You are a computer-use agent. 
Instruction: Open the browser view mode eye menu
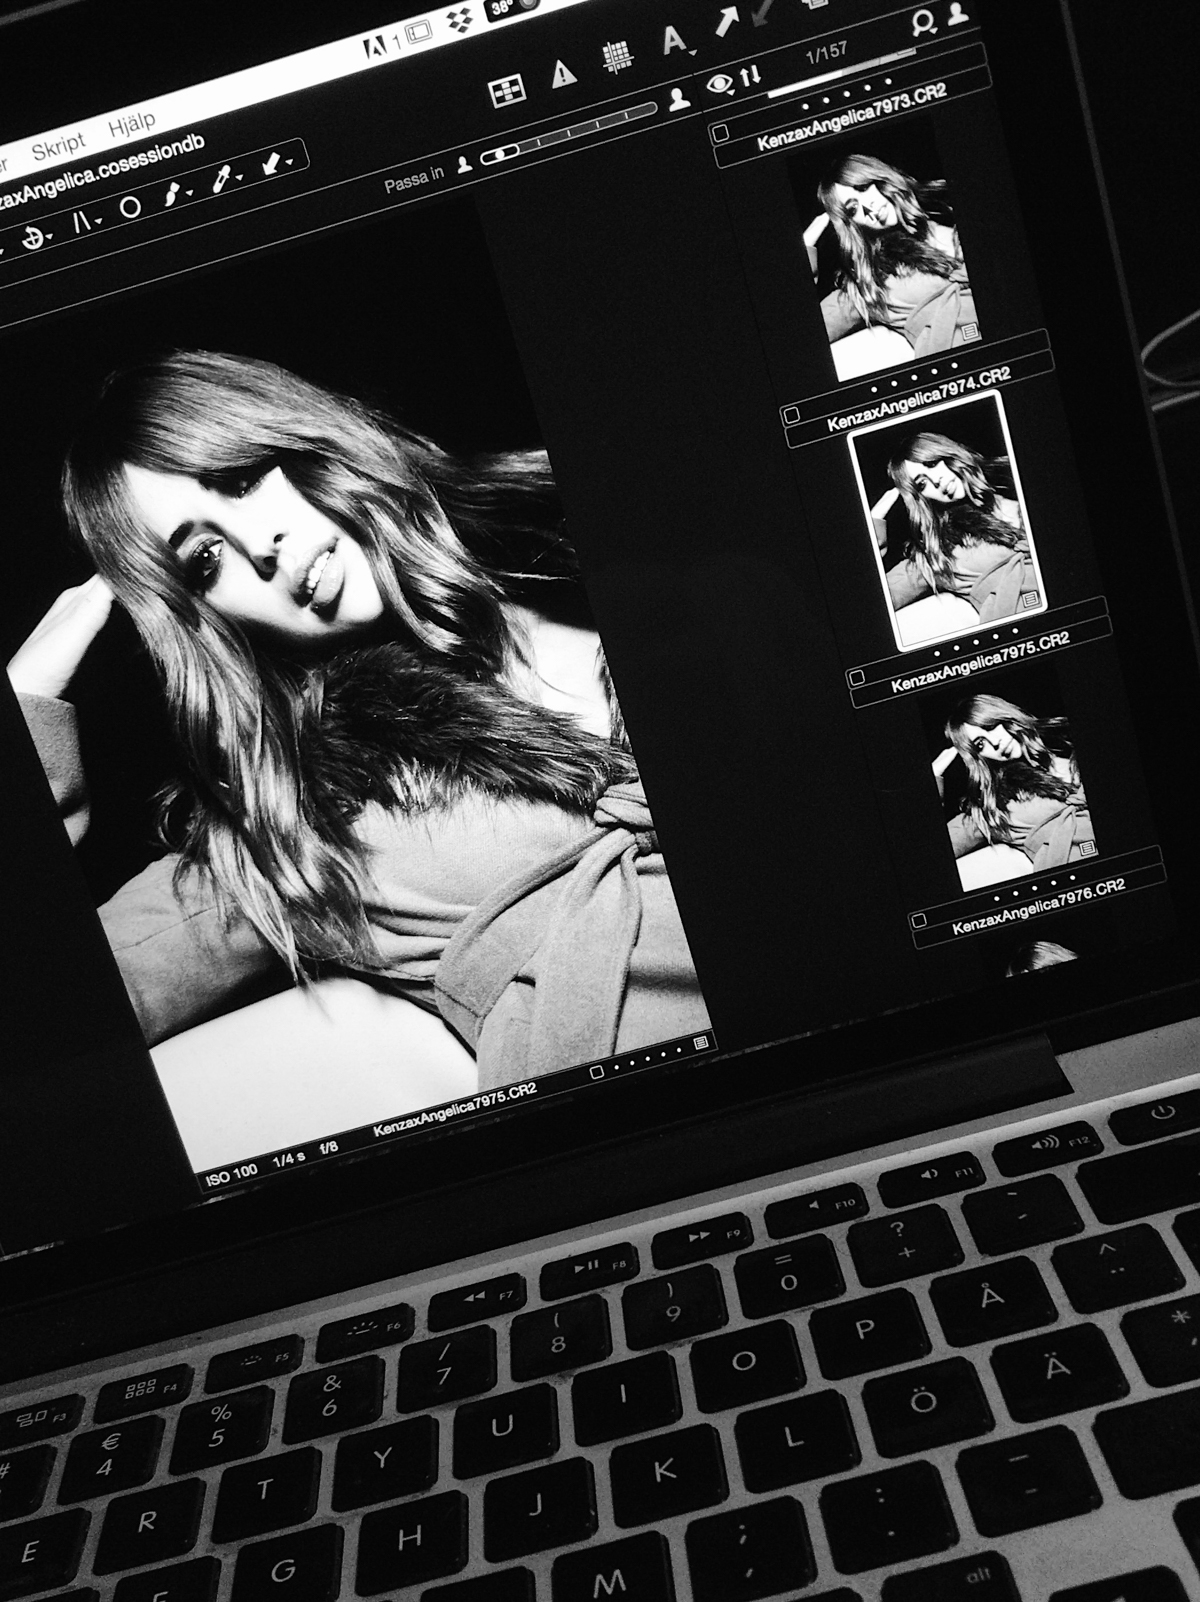719,83
